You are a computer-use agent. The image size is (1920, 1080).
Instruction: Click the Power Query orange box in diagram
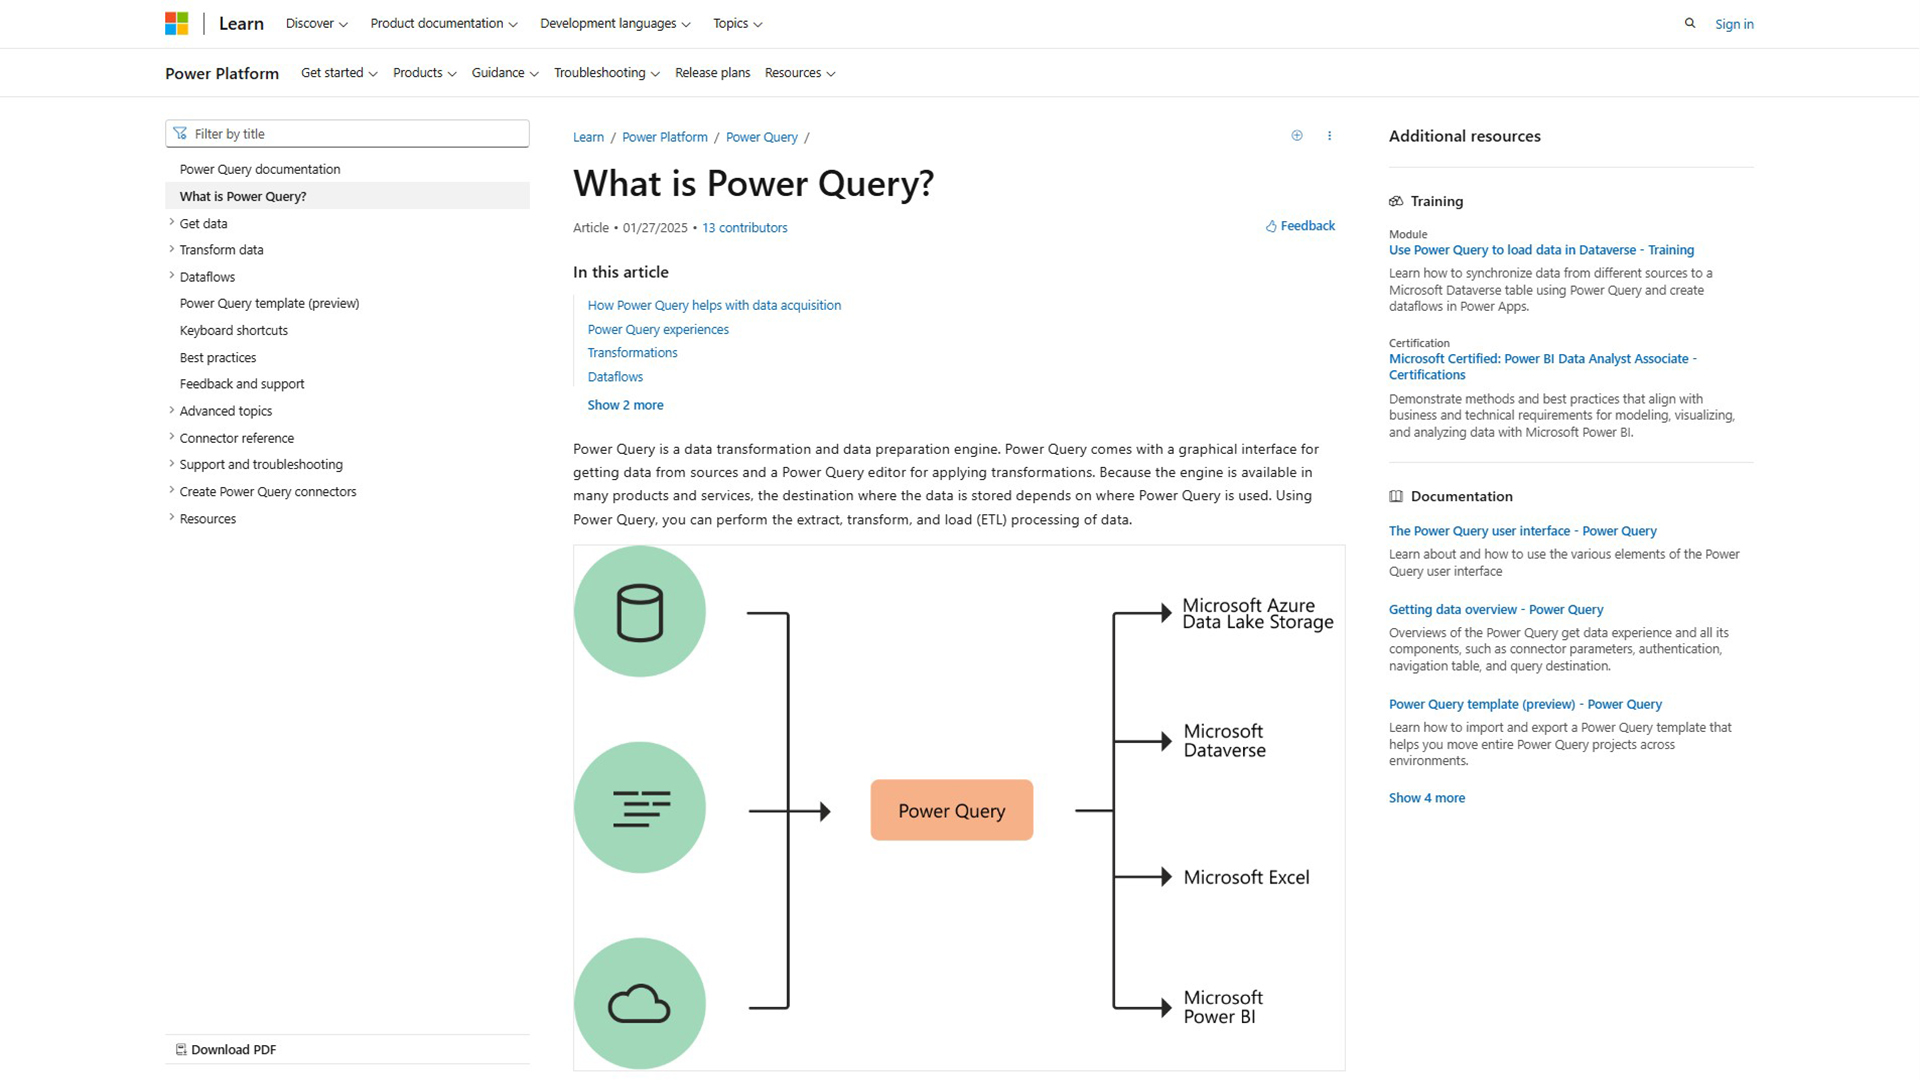click(x=952, y=810)
